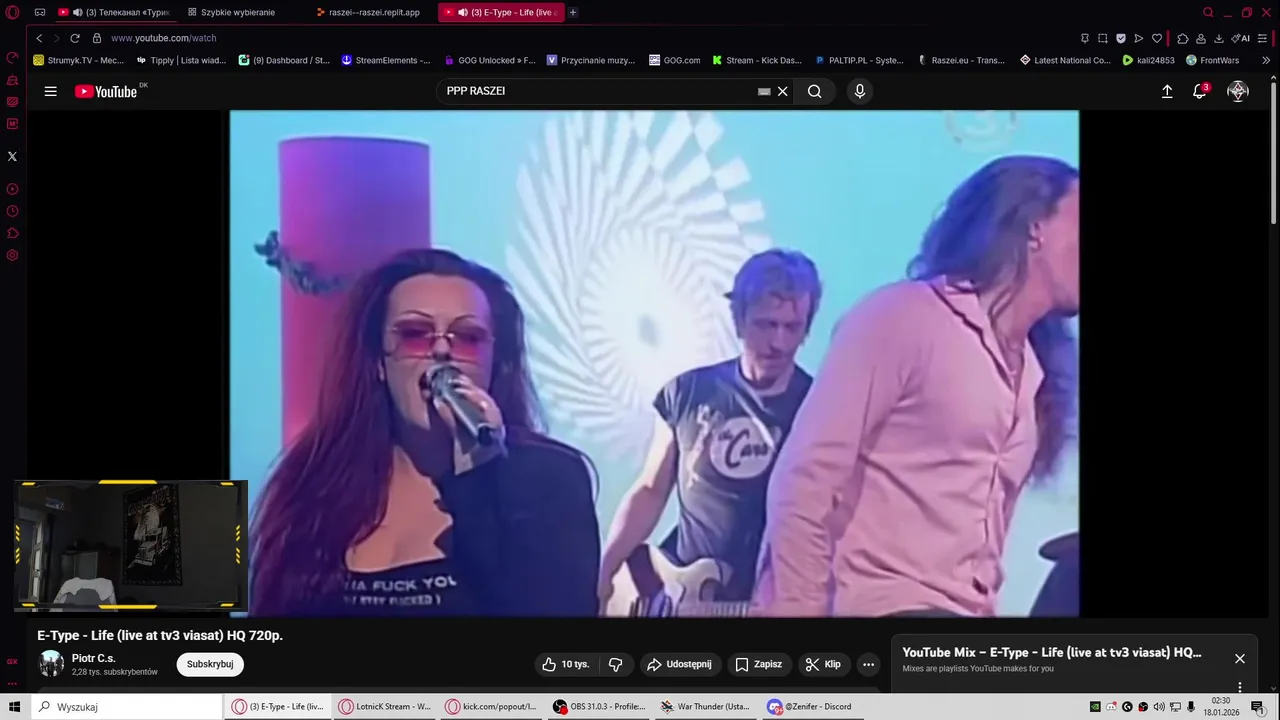Open GOG.com bookmark
The height and width of the screenshot is (720, 1280).
tap(675, 60)
